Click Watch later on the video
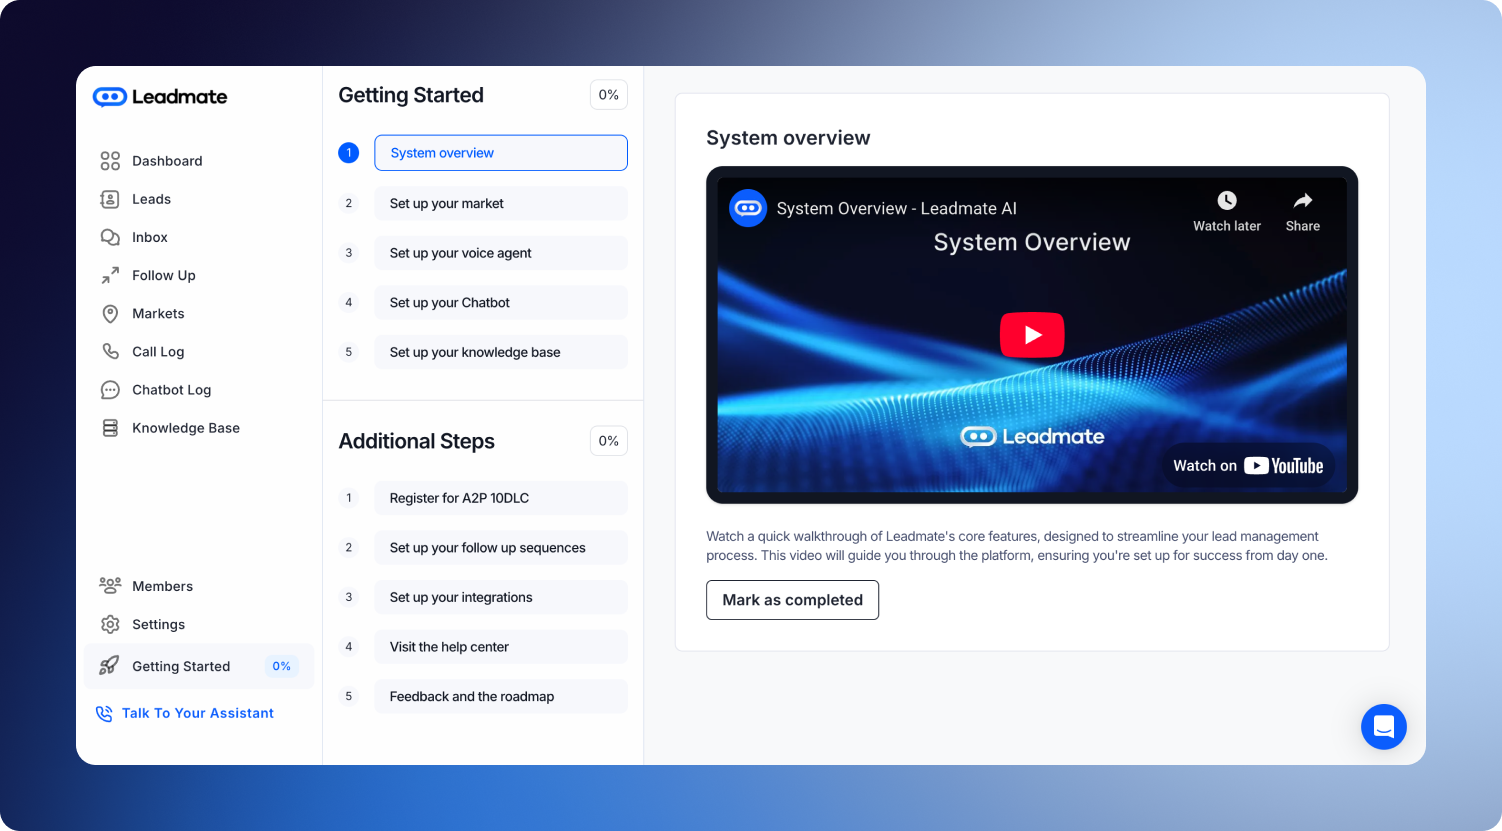Viewport: 1502px width, 831px height. click(x=1226, y=211)
